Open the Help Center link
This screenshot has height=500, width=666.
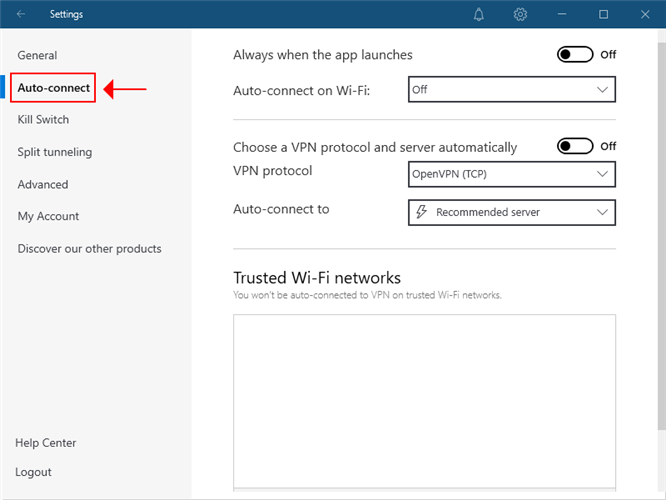click(x=46, y=443)
